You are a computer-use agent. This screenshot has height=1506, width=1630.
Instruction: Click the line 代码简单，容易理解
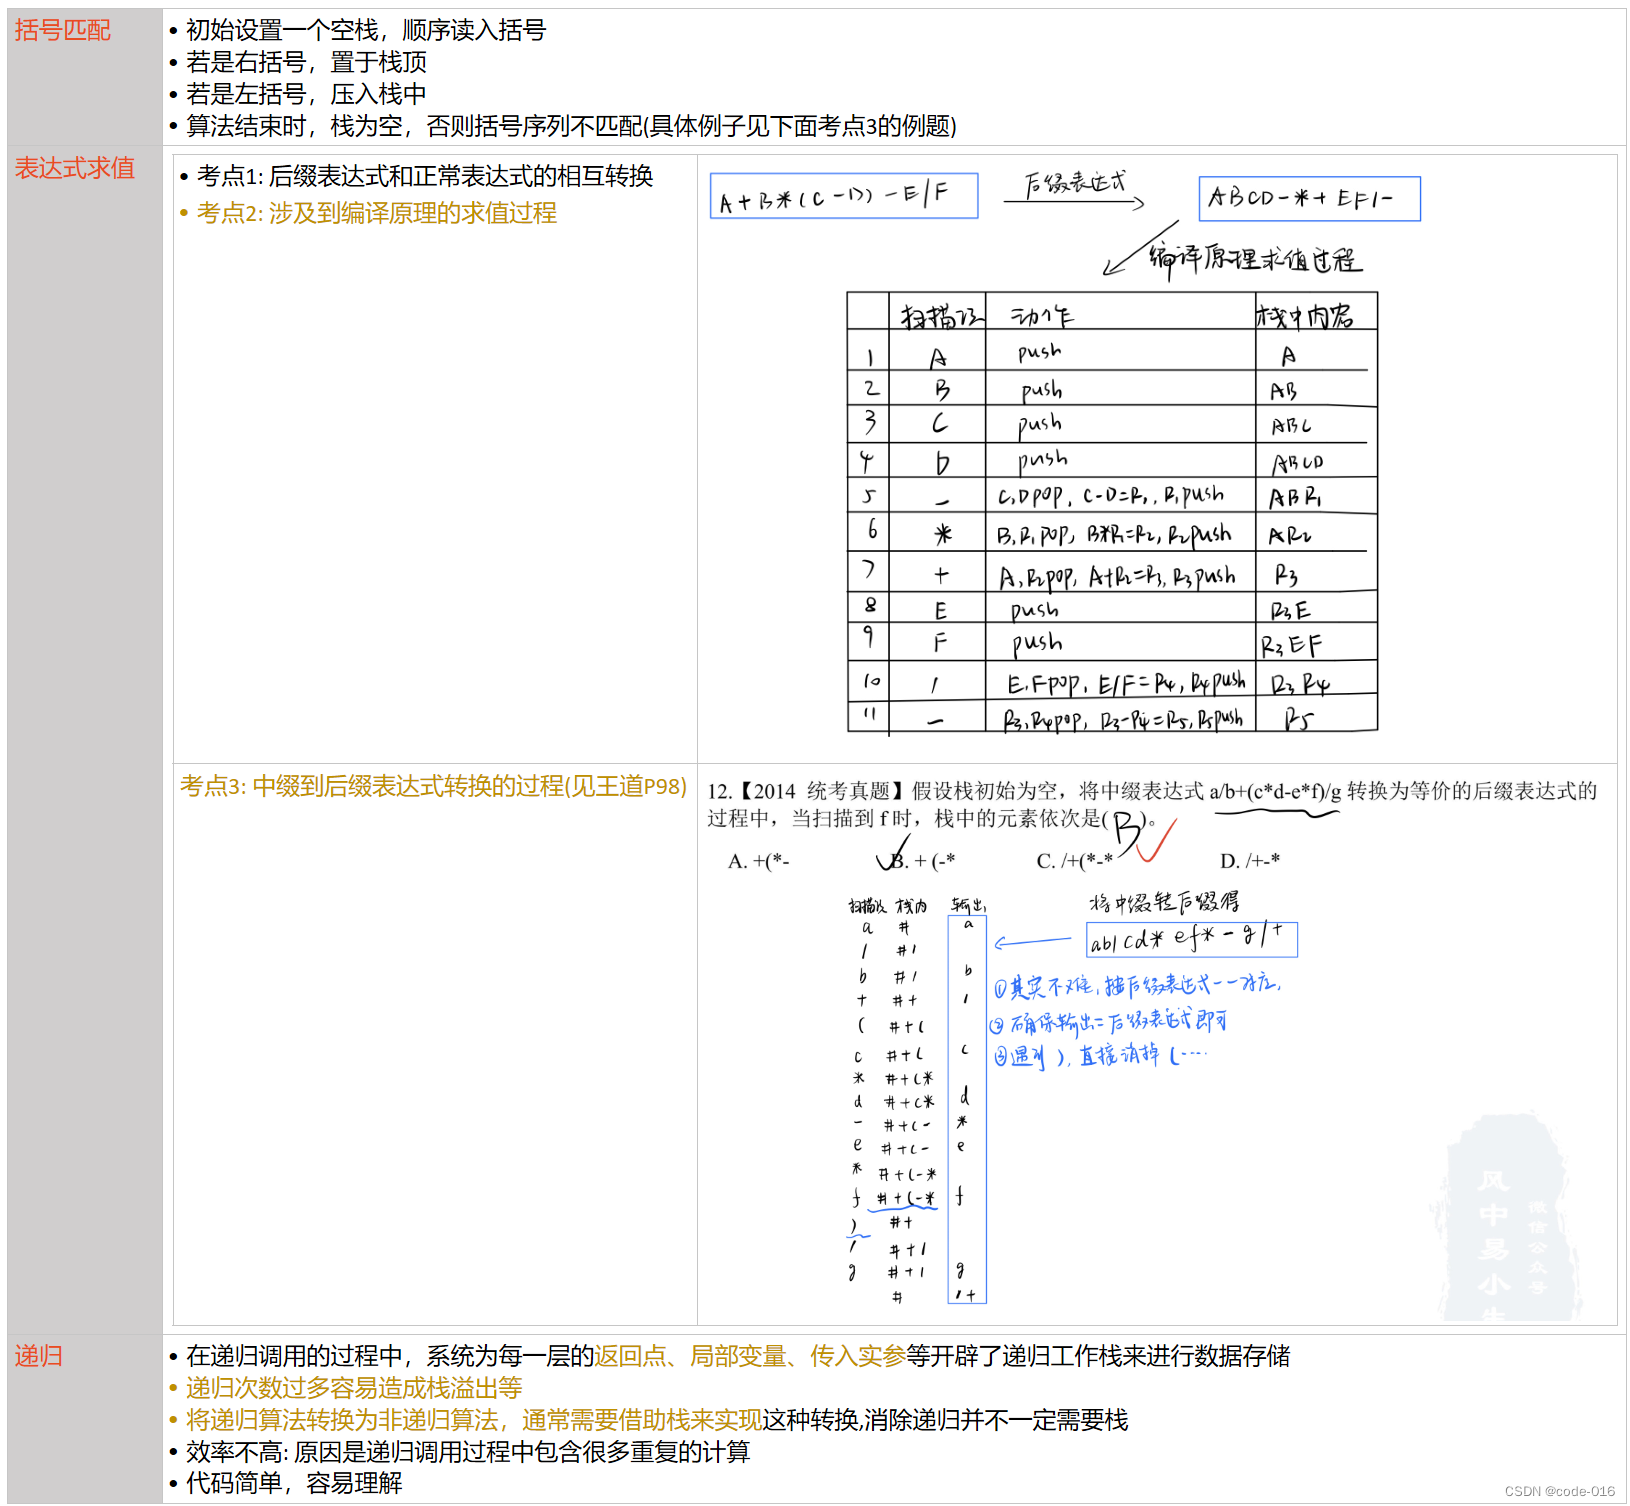click(x=294, y=1483)
